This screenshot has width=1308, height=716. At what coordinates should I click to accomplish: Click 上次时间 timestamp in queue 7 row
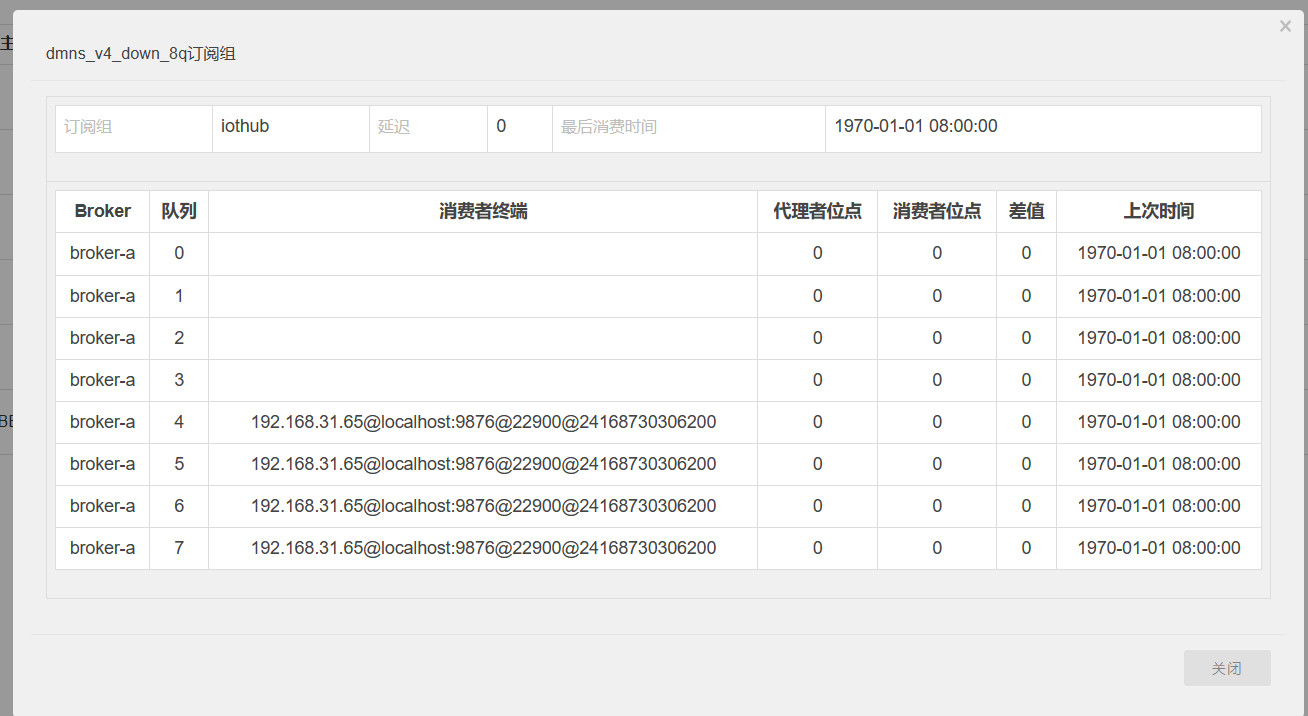(1159, 548)
